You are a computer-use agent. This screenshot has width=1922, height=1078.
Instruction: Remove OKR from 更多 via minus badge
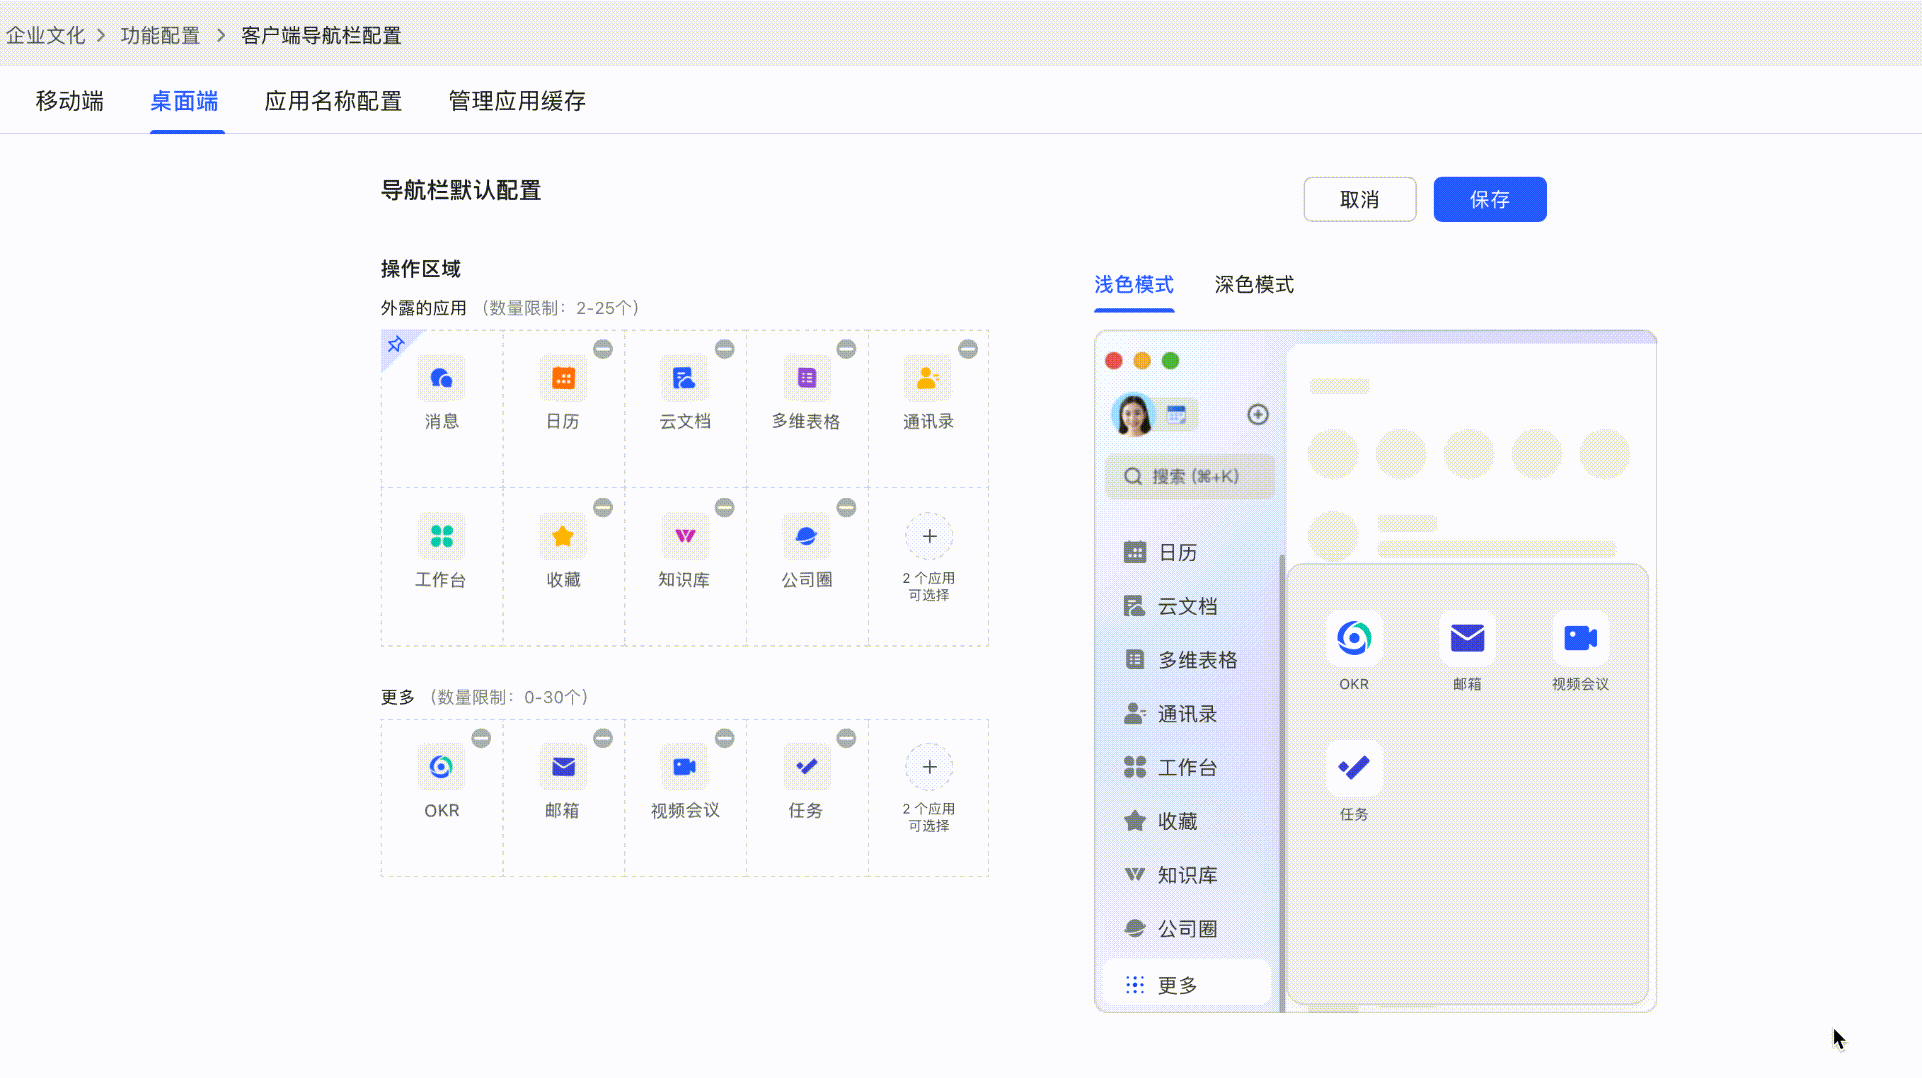tap(481, 738)
